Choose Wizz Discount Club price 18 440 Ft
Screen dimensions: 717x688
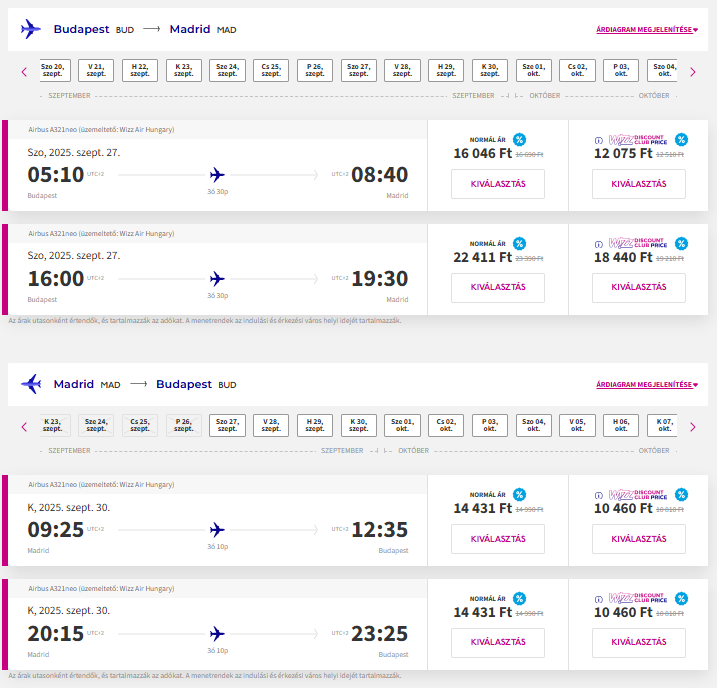coord(638,288)
